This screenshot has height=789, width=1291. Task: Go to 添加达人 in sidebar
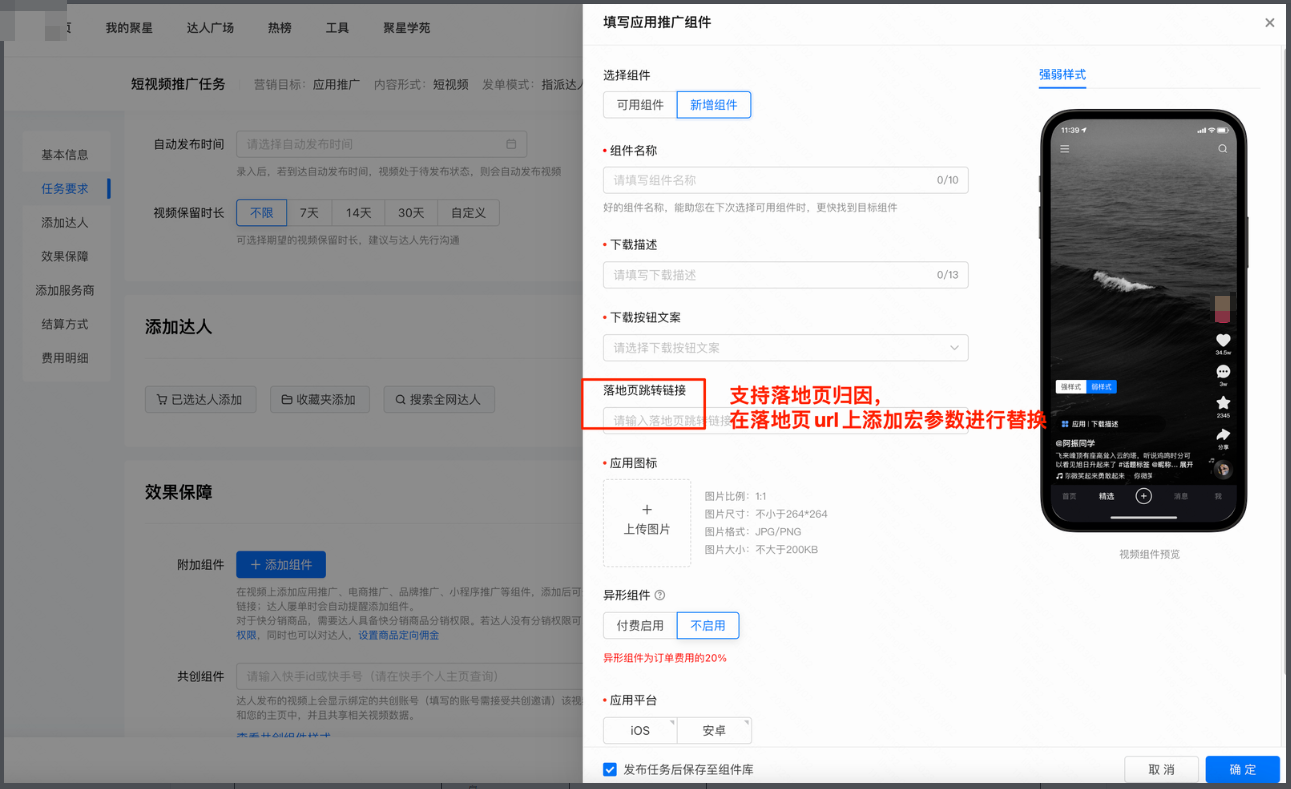pos(65,223)
